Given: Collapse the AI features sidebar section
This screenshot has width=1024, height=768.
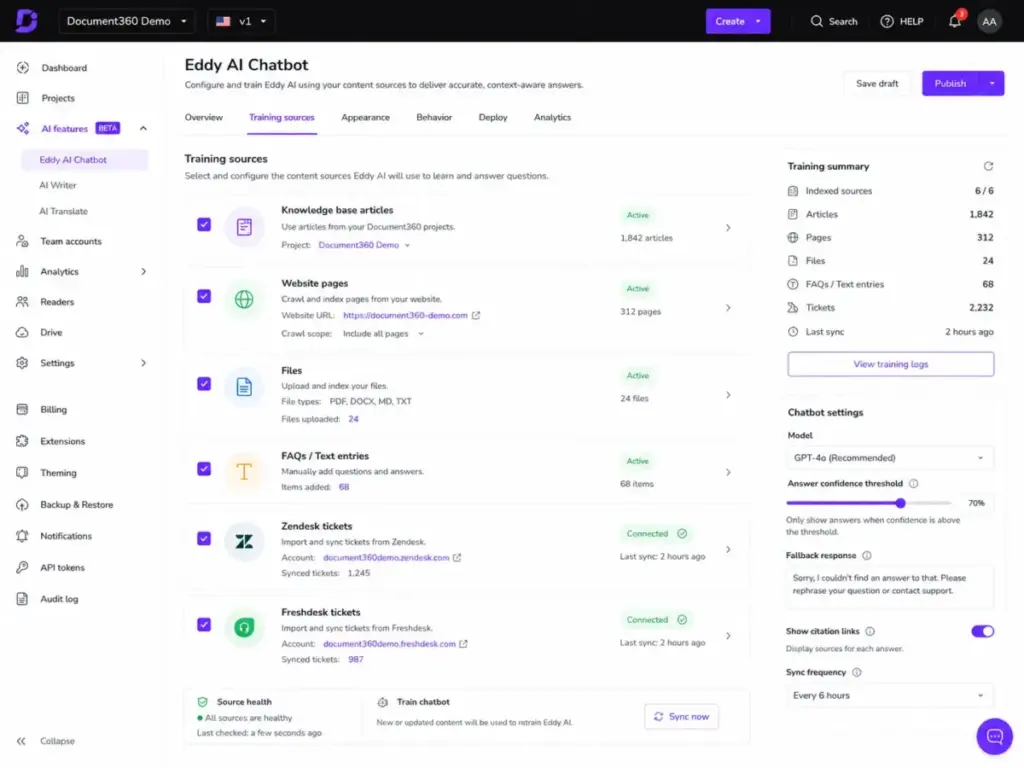Looking at the screenshot, I should click(143, 129).
